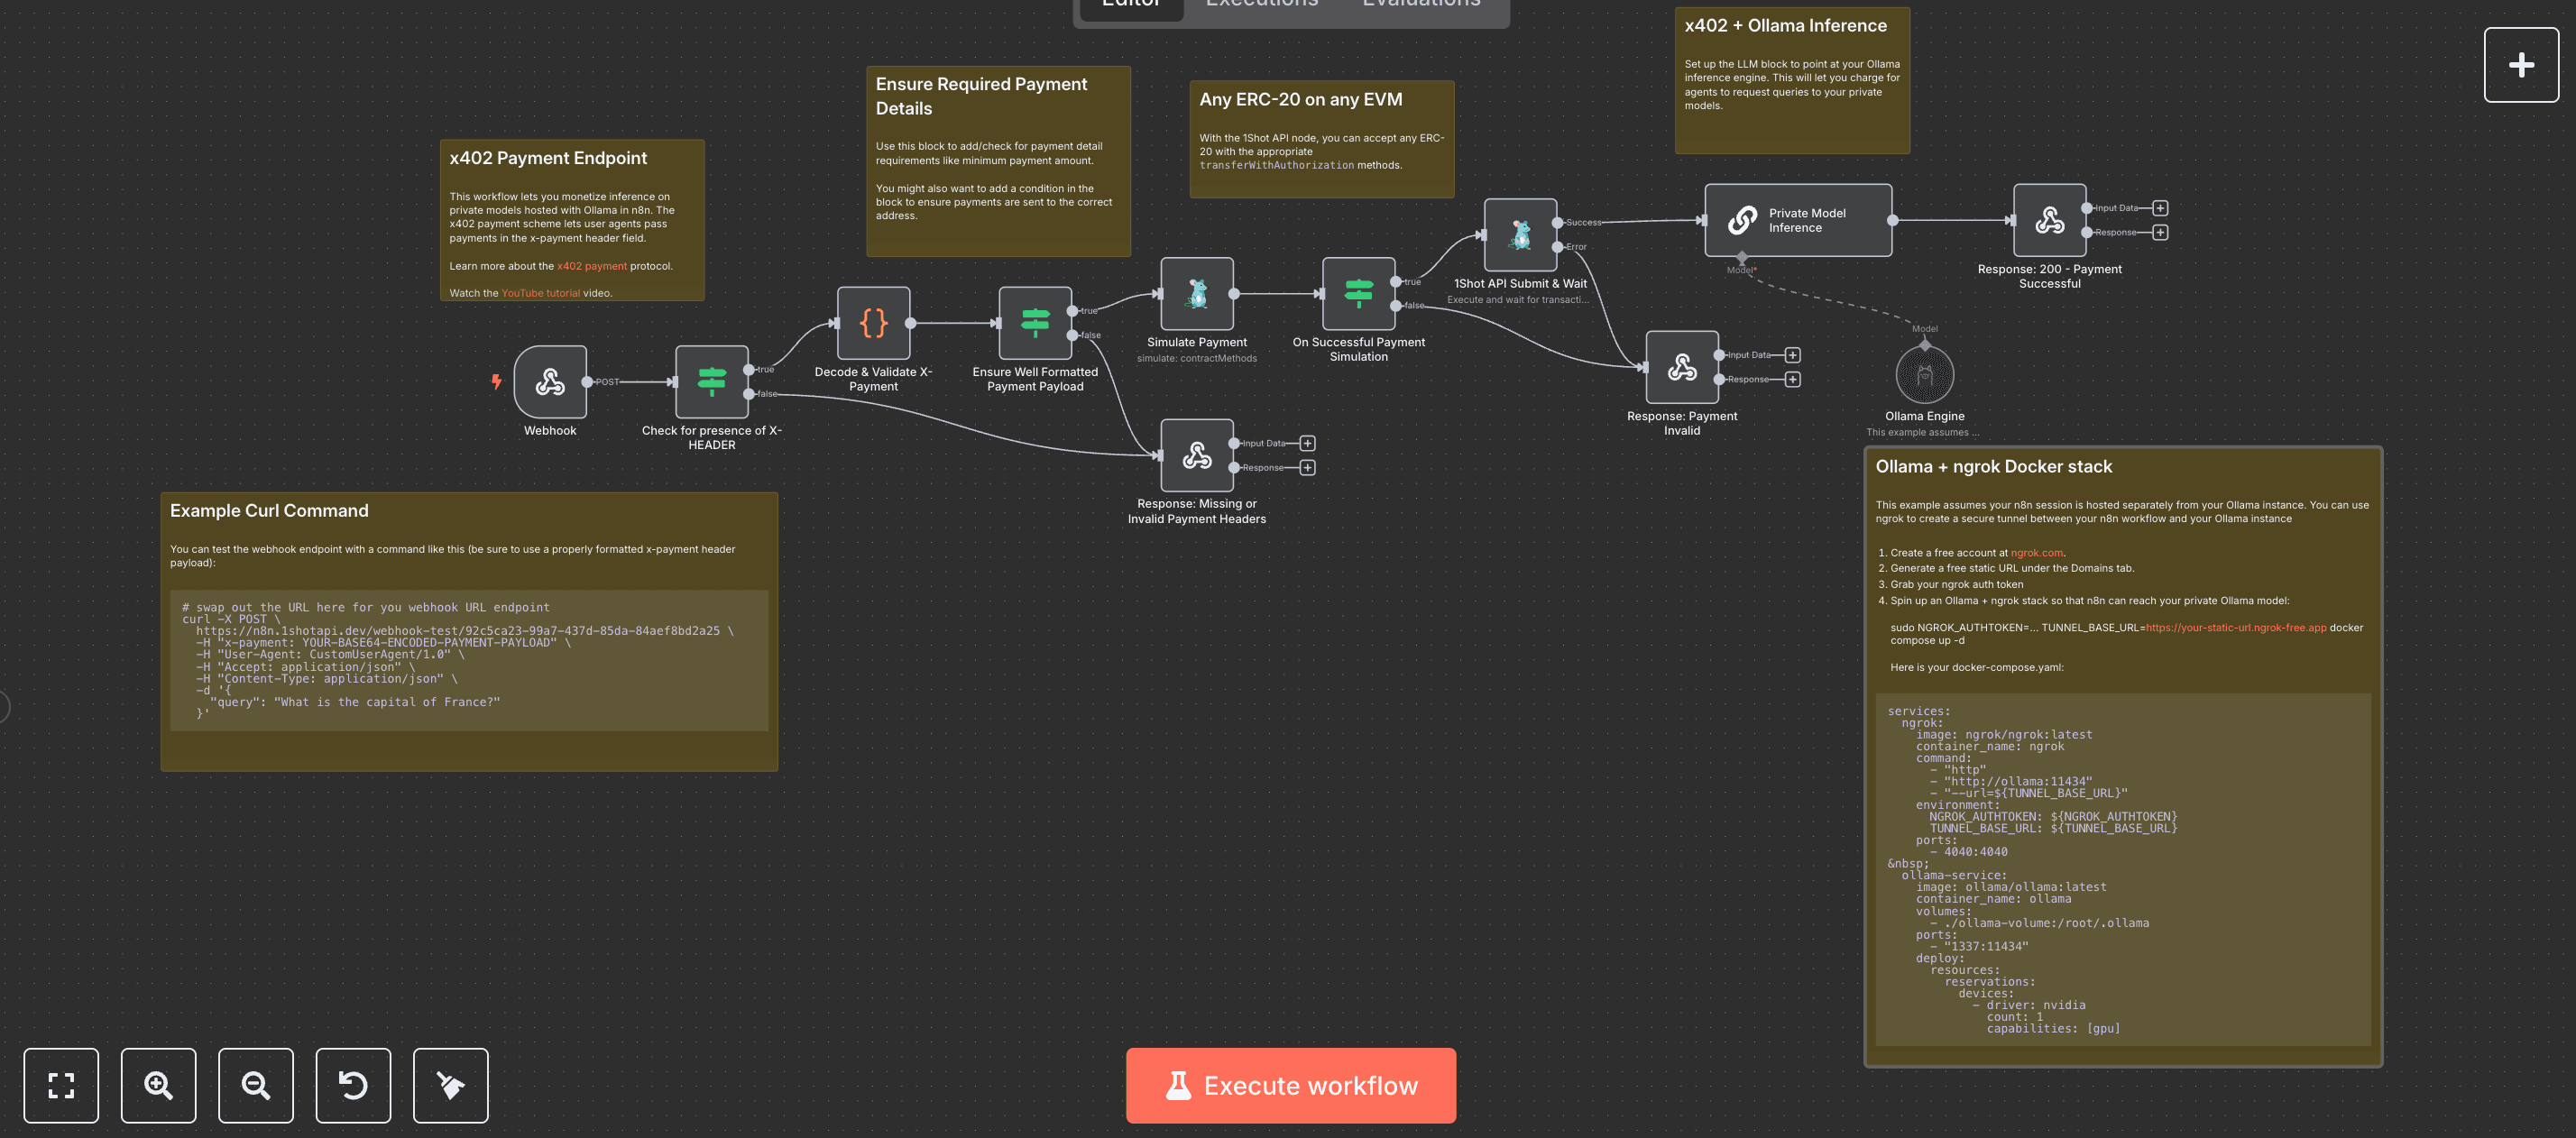The width and height of the screenshot is (2576, 1138).
Task: Click the Model connector on Private Model Inference
Action: pos(1742,258)
